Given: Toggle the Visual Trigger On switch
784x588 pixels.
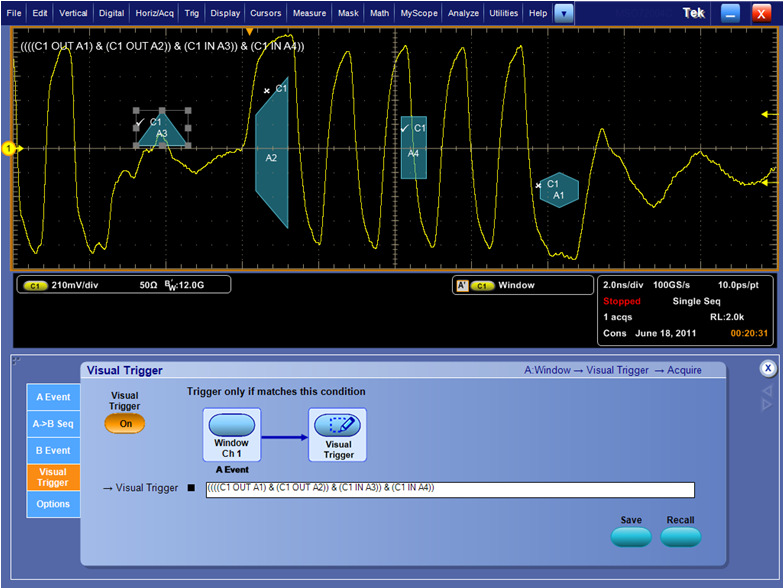Looking at the screenshot, I should click(x=125, y=423).
